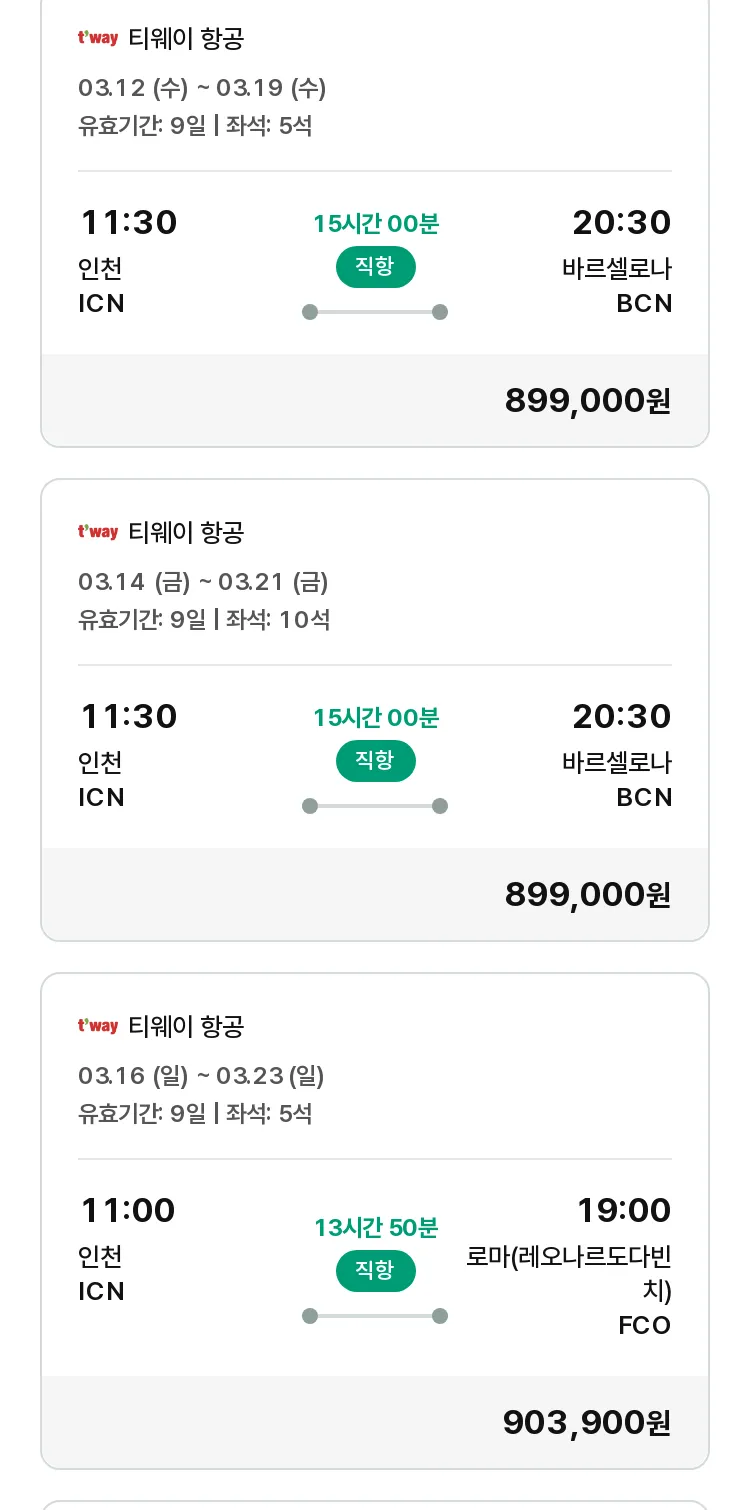Tap the 직항 badge on the 03.12 flight
Screen dimensions: 750x1510
[x=375, y=267]
